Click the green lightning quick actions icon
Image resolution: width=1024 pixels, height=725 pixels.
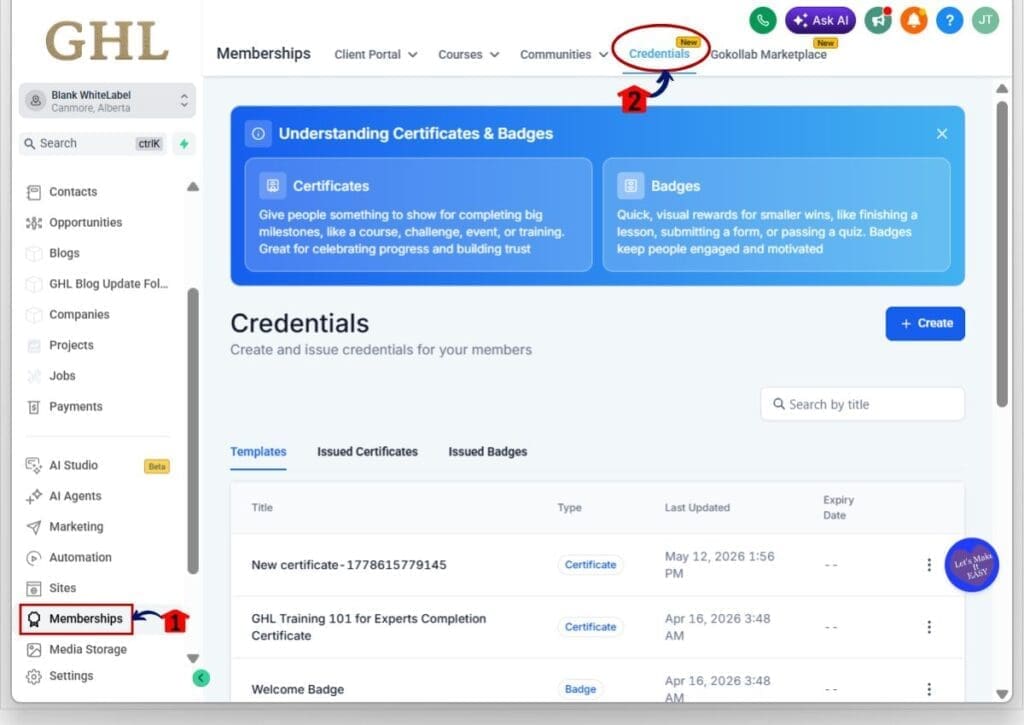[184, 144]
